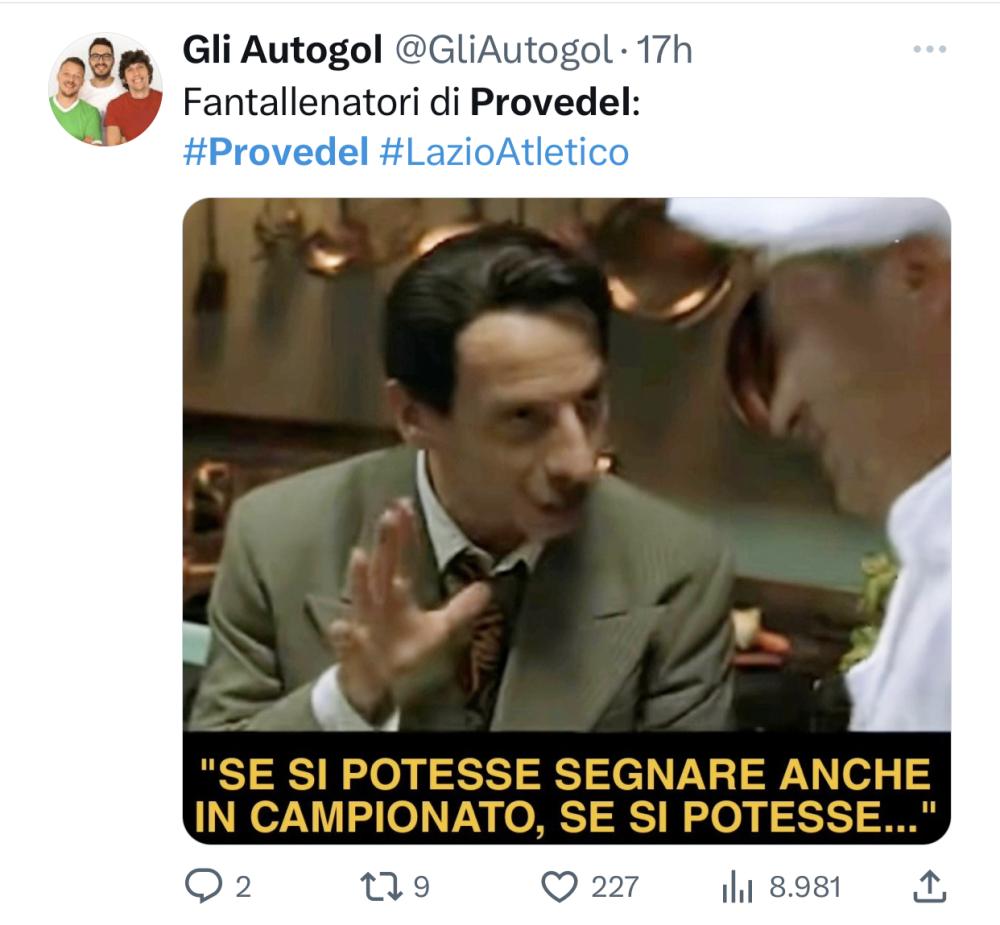Retweet using the arrows icon
This screenshot has height=925, width=1000.
point(381,886)
